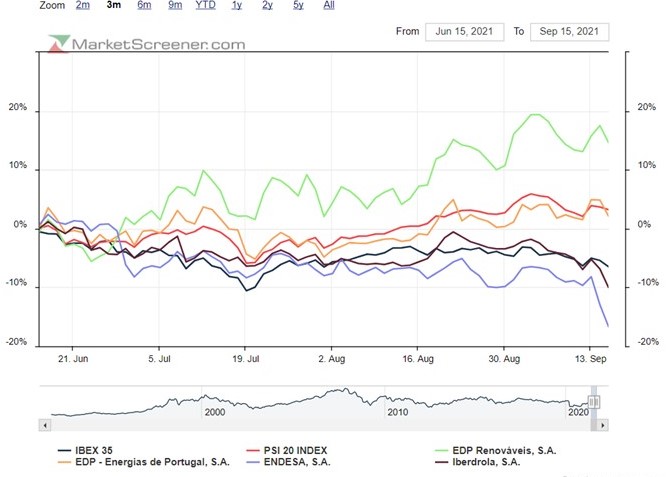The height and width of the screenshot is (477, 666).
Task: Edit the To date field
Action: coord(569,32)
